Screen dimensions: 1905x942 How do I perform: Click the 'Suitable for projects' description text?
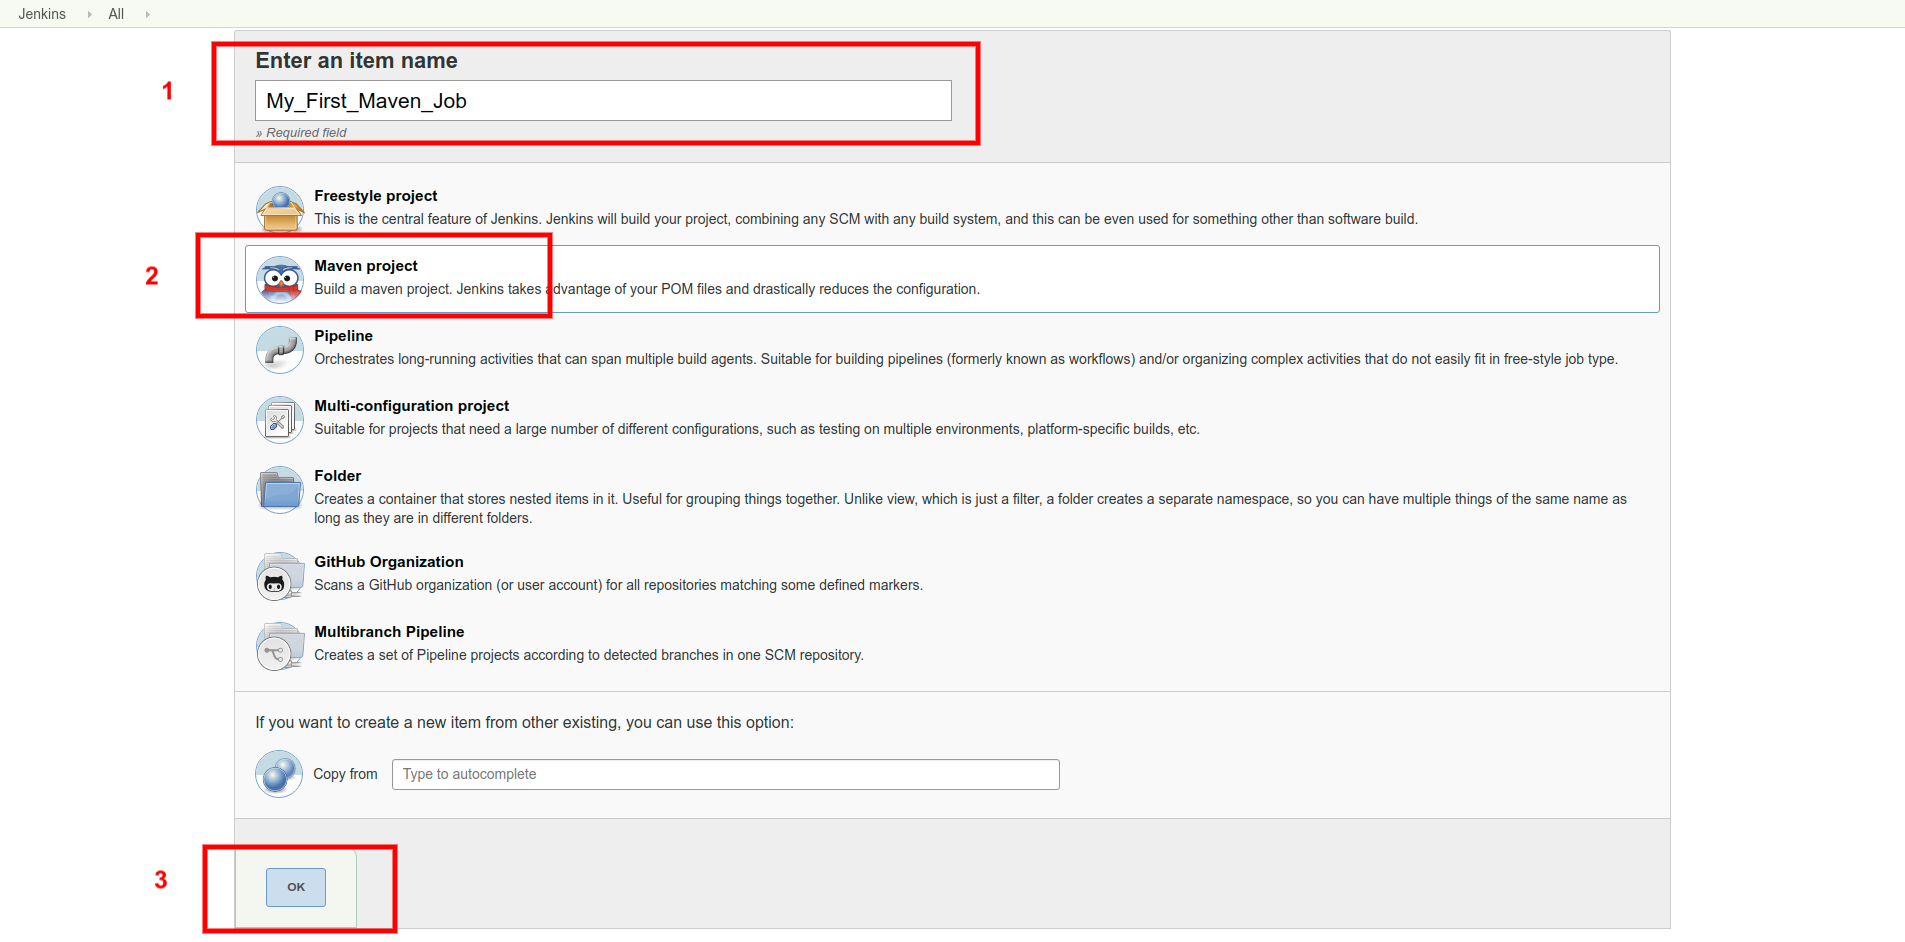coord(757,429)
